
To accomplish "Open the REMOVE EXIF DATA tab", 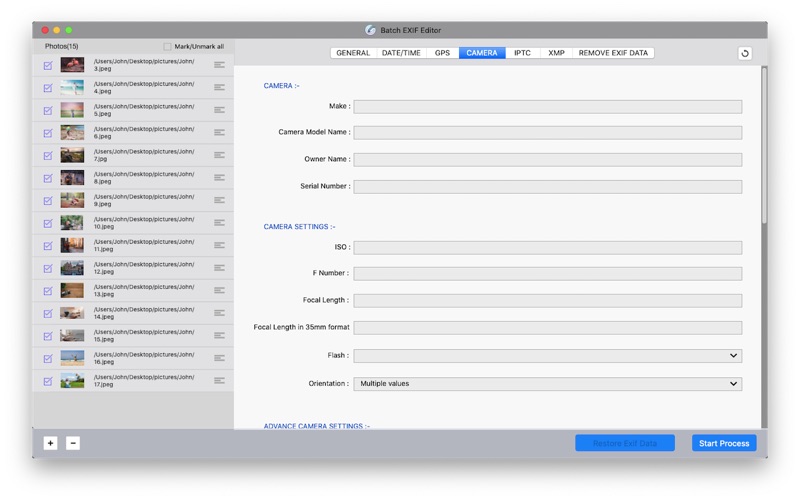I will click(613, 53).
